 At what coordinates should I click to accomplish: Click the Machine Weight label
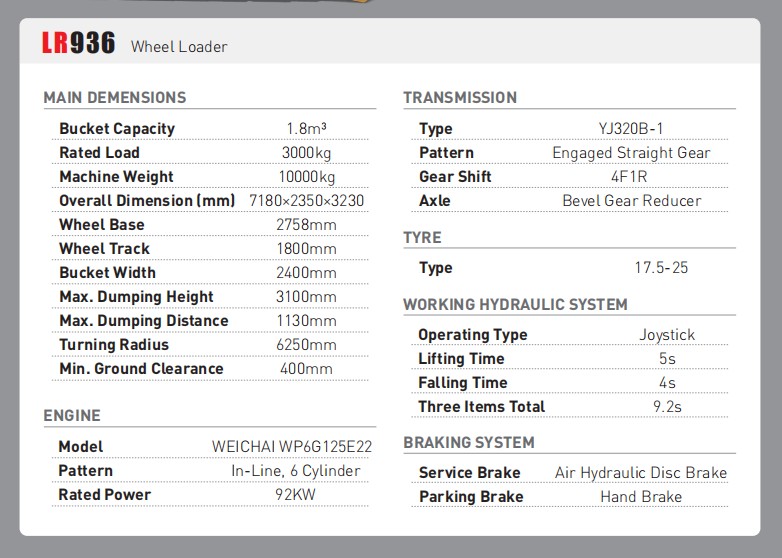click(116, 177)
